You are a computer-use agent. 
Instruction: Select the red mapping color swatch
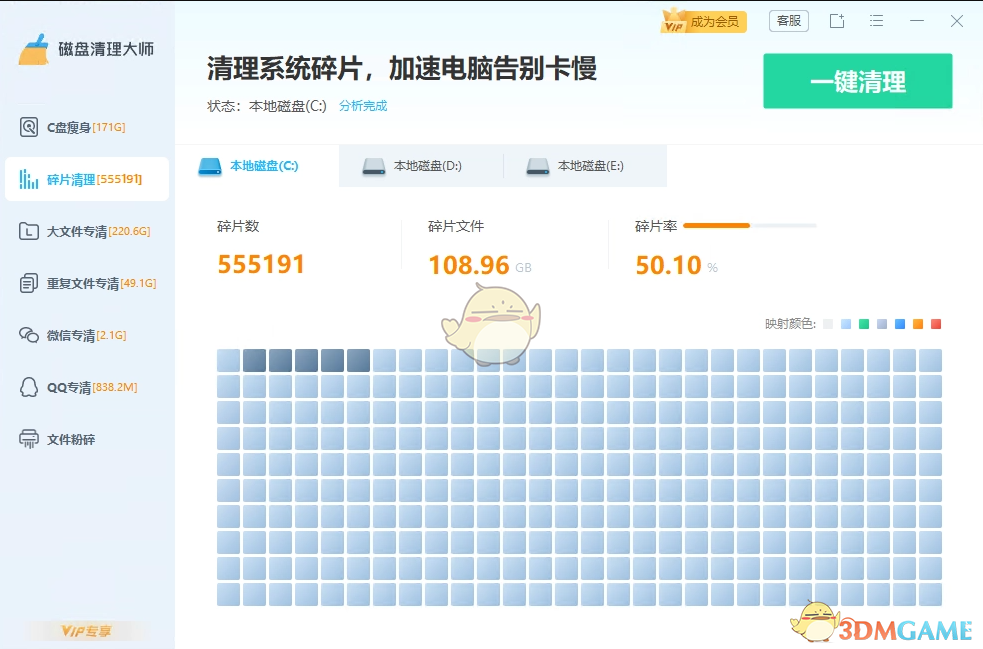coord(936,324)
